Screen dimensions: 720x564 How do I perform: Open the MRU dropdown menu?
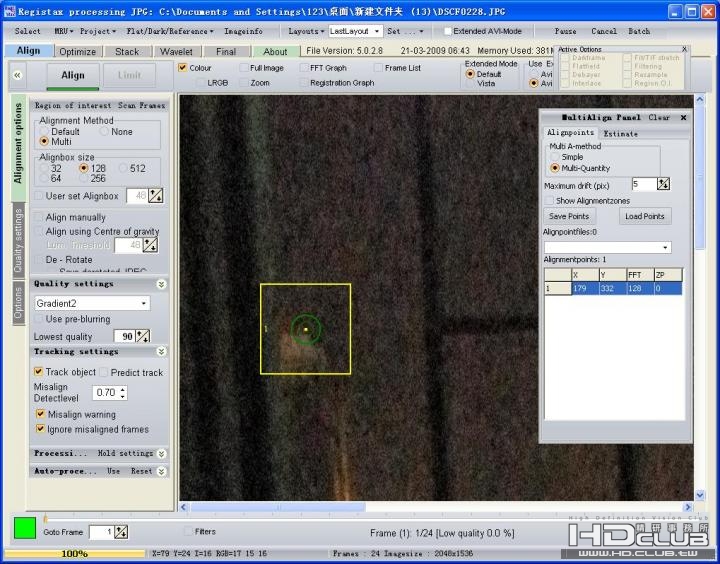tap(63, 31)
